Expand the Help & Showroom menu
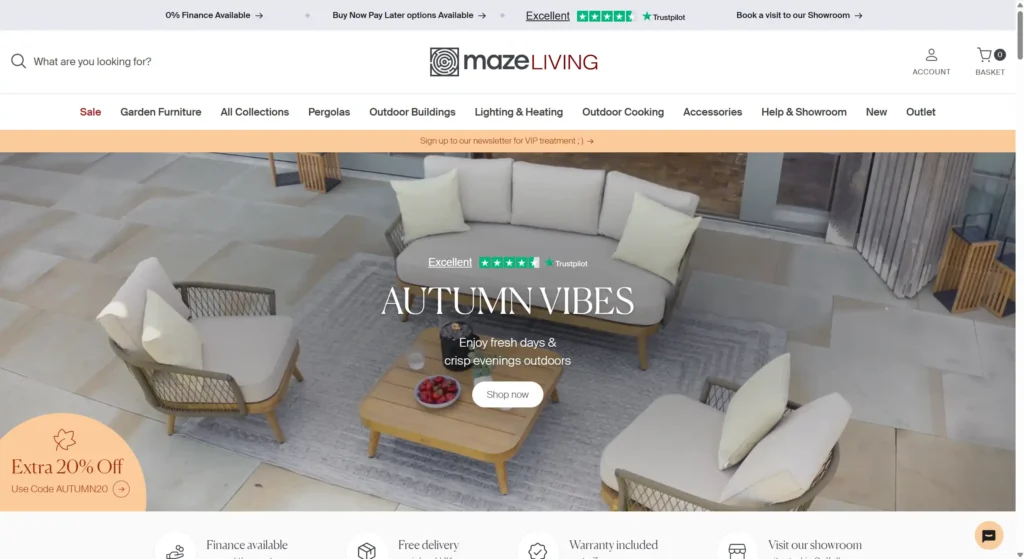 pos(804,112)
